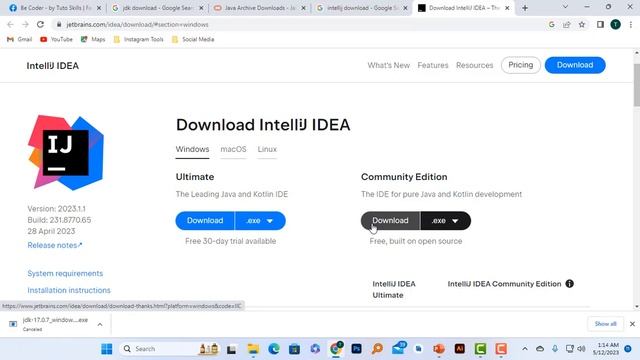
Task: Open the green Camtasia icon in taskbar
Action: (480, 349)
